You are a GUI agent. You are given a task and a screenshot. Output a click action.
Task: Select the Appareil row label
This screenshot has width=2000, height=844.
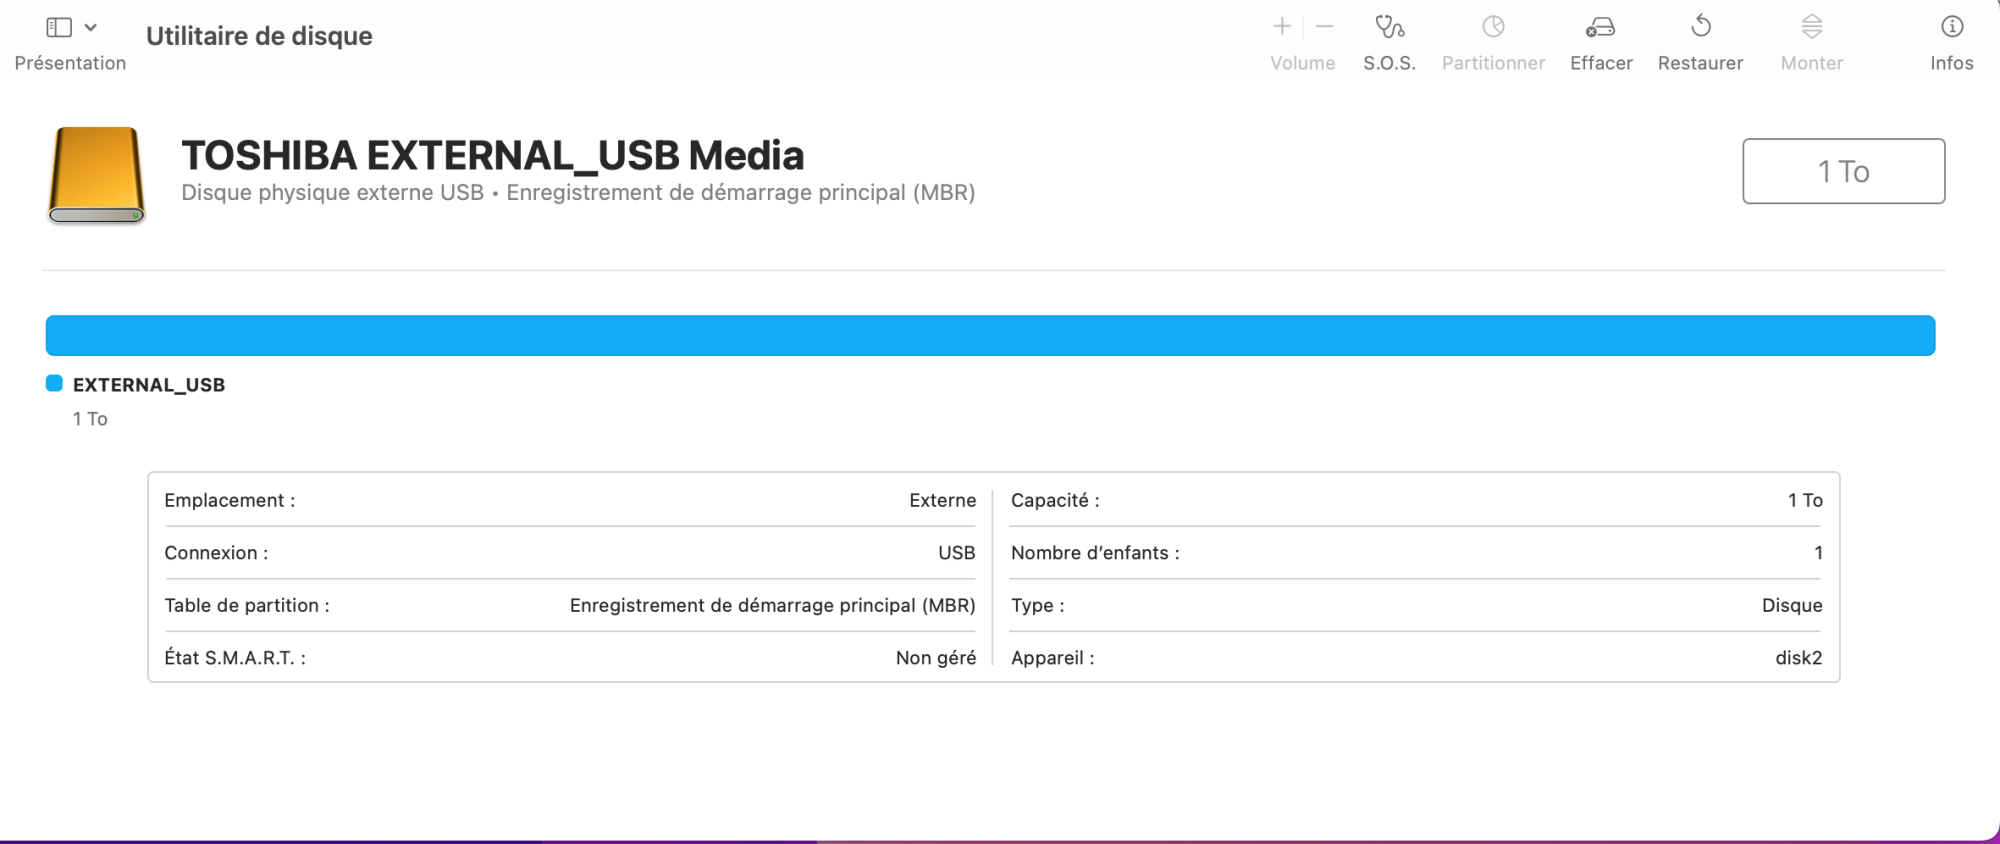tap(1053, 658)
